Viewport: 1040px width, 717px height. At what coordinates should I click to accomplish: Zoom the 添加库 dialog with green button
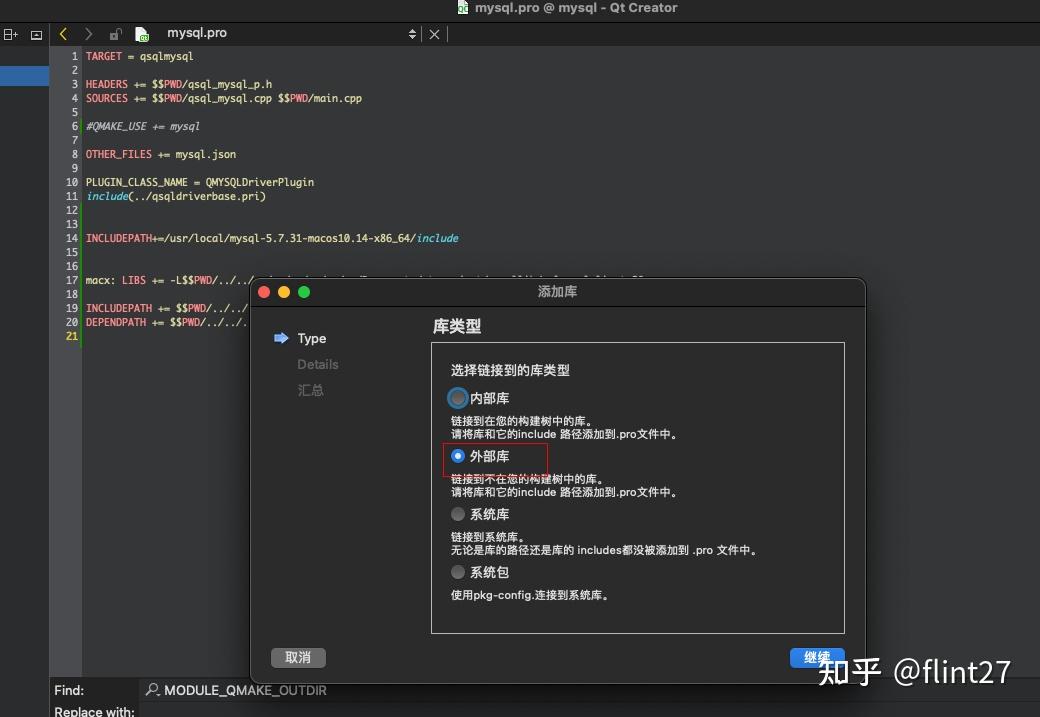point(304,292)
